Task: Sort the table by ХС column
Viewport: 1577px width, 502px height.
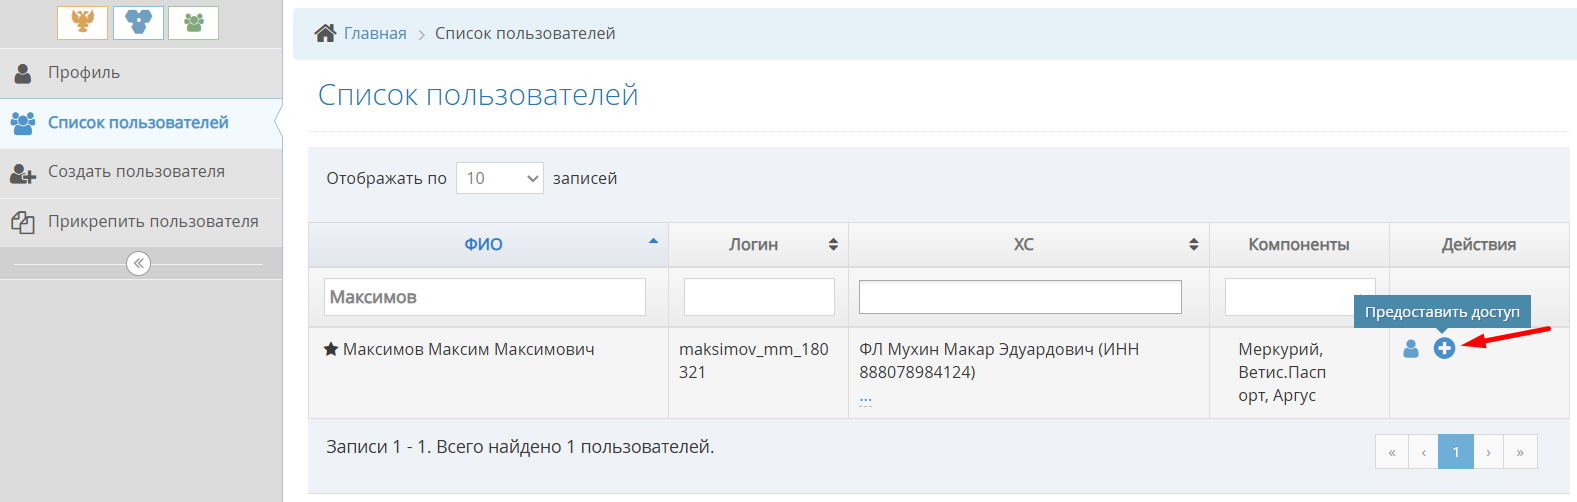Action: (x=1024, y=244)
